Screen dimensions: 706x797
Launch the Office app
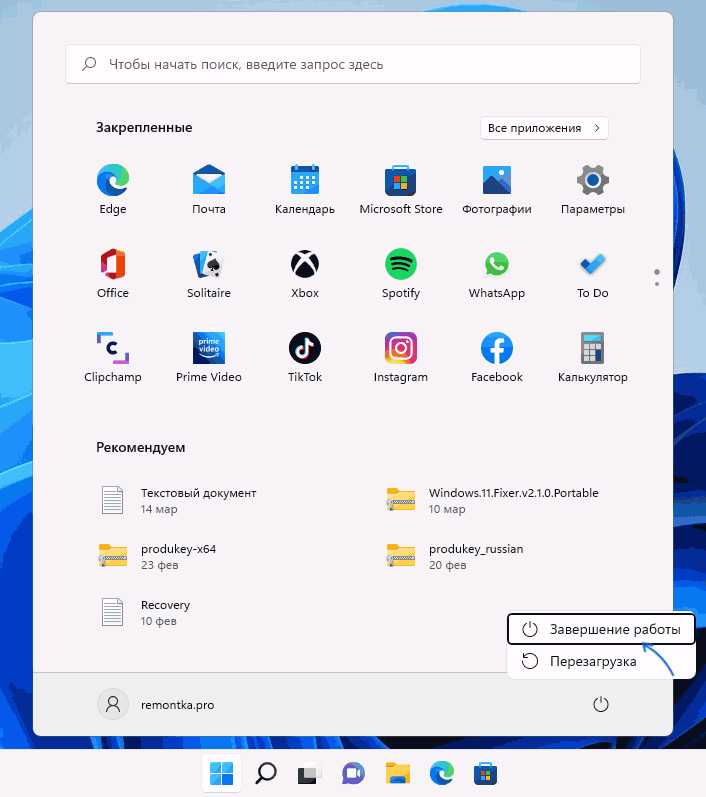coord(113,273)
